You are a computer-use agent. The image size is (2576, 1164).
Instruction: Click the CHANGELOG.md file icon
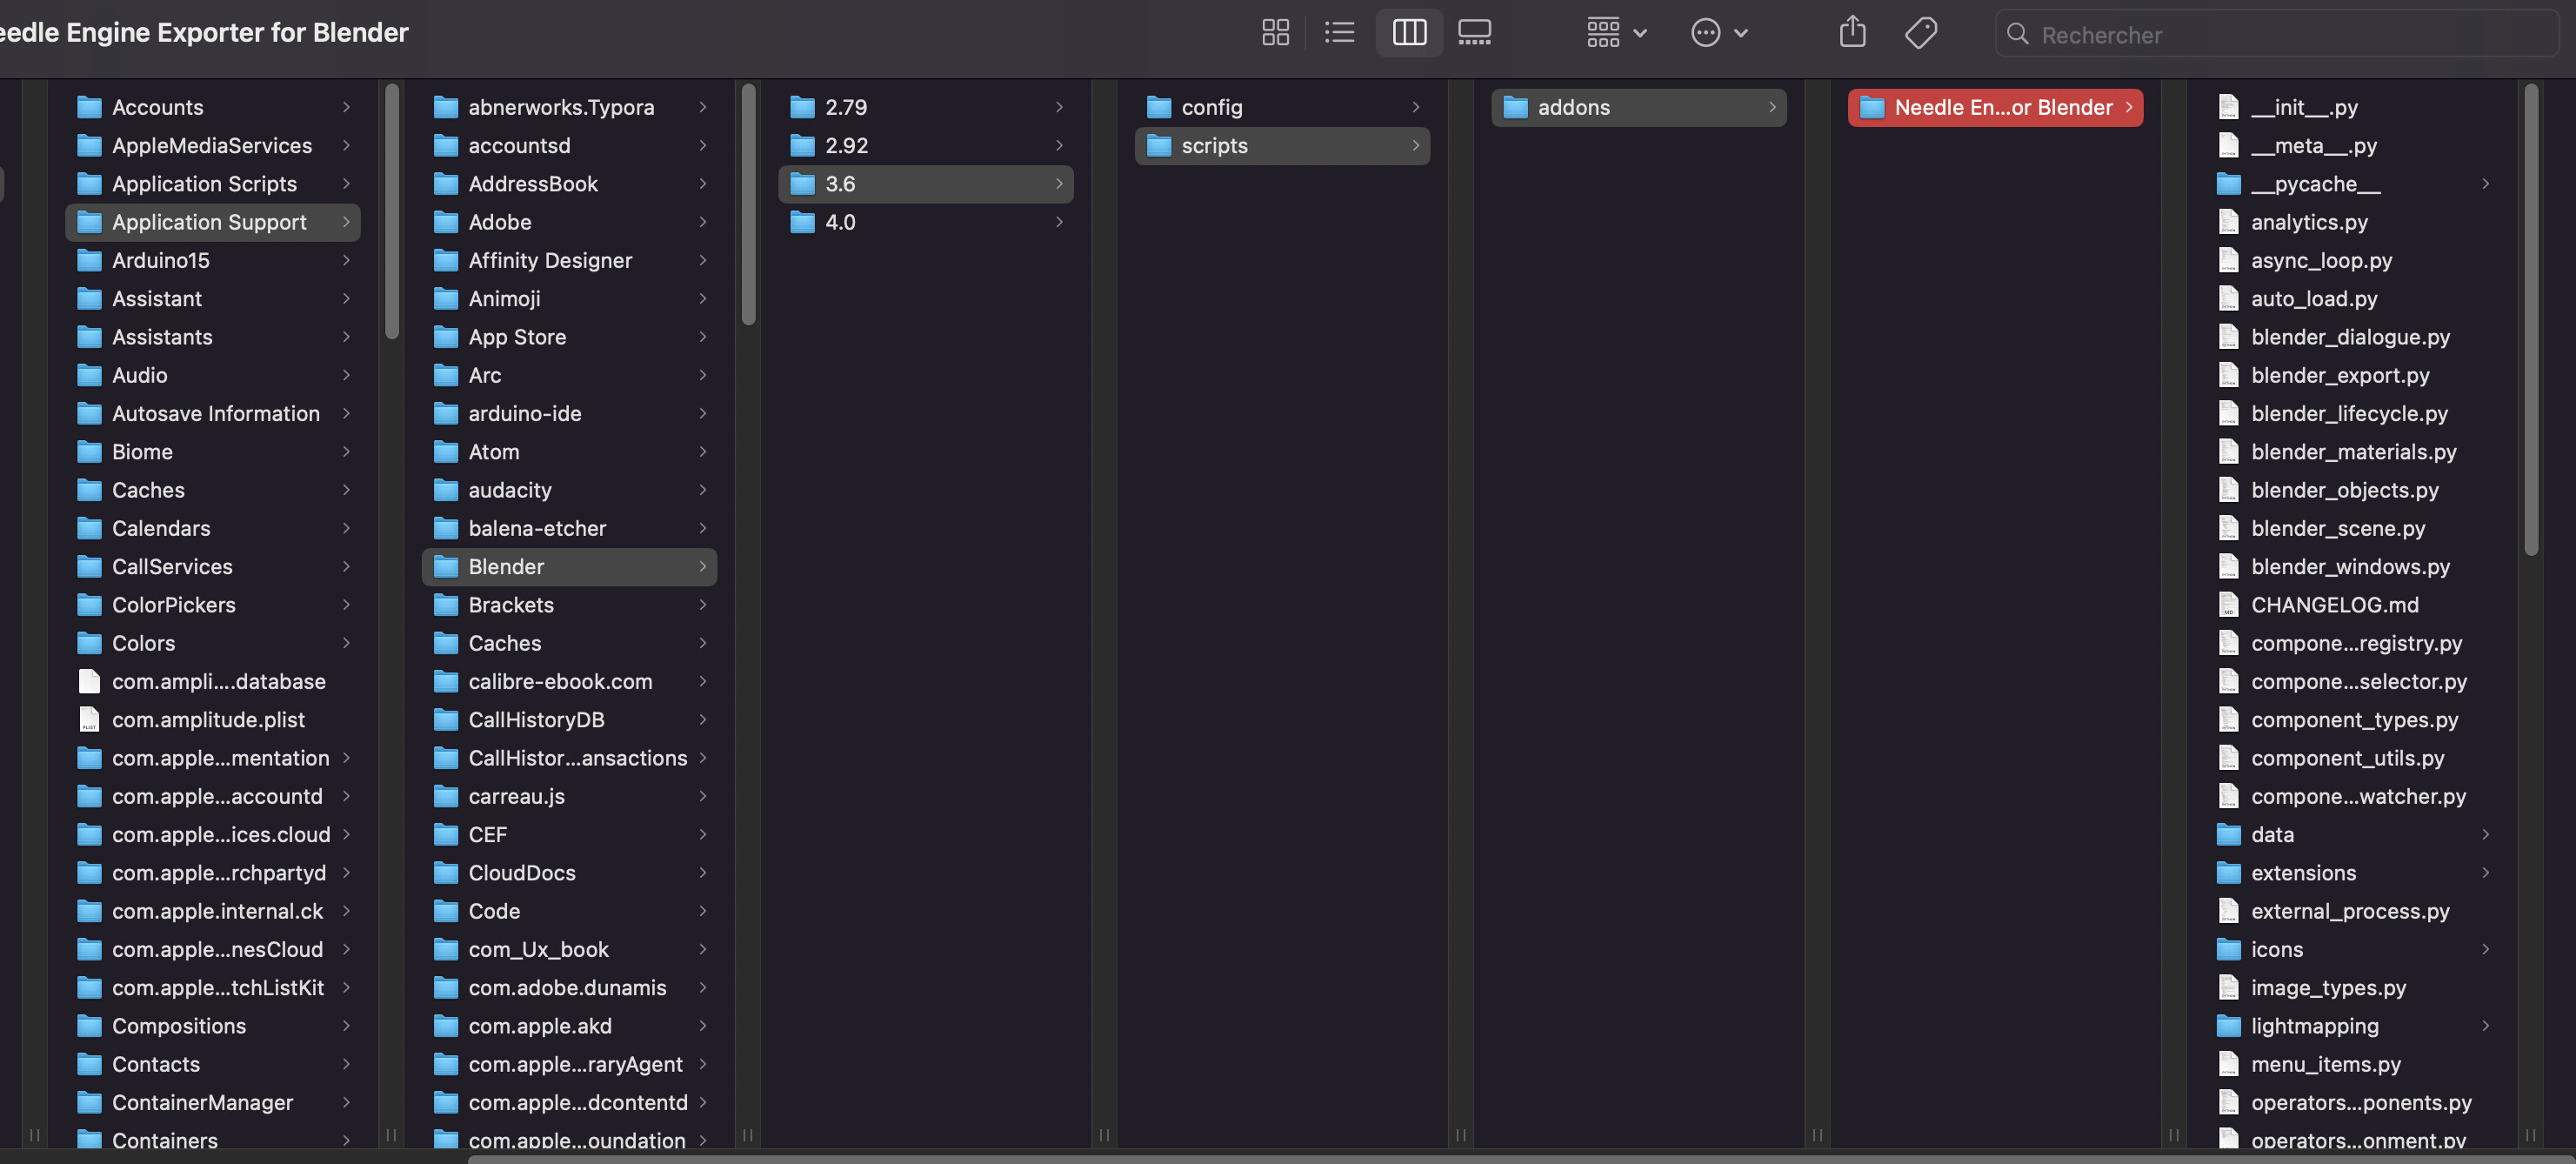[x=2228, y=605]
